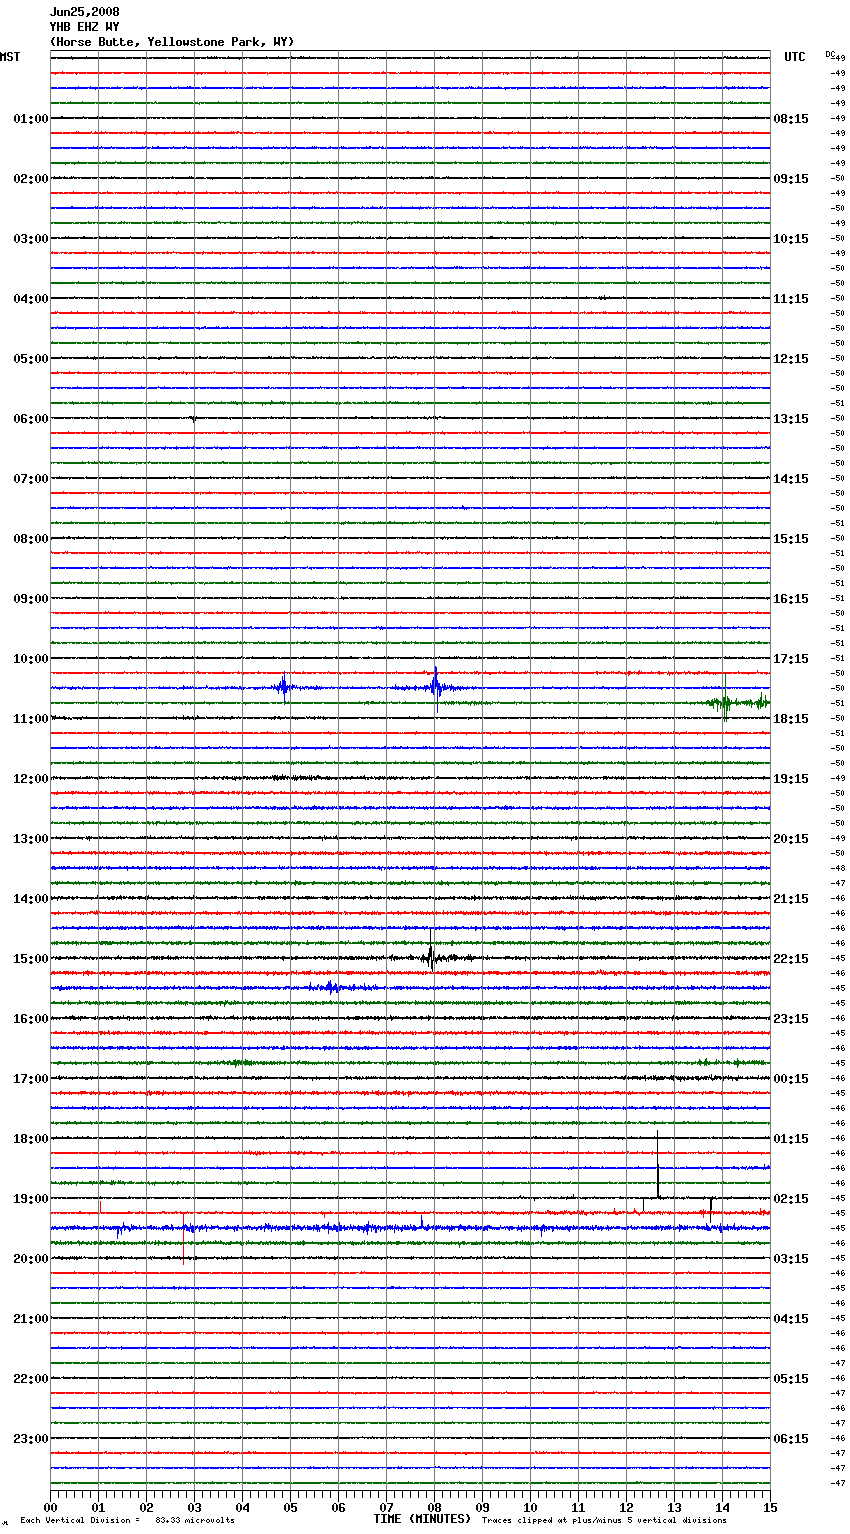Select the 02:15 UTC time label
850x1534 pixels.
click(791, 1199)
